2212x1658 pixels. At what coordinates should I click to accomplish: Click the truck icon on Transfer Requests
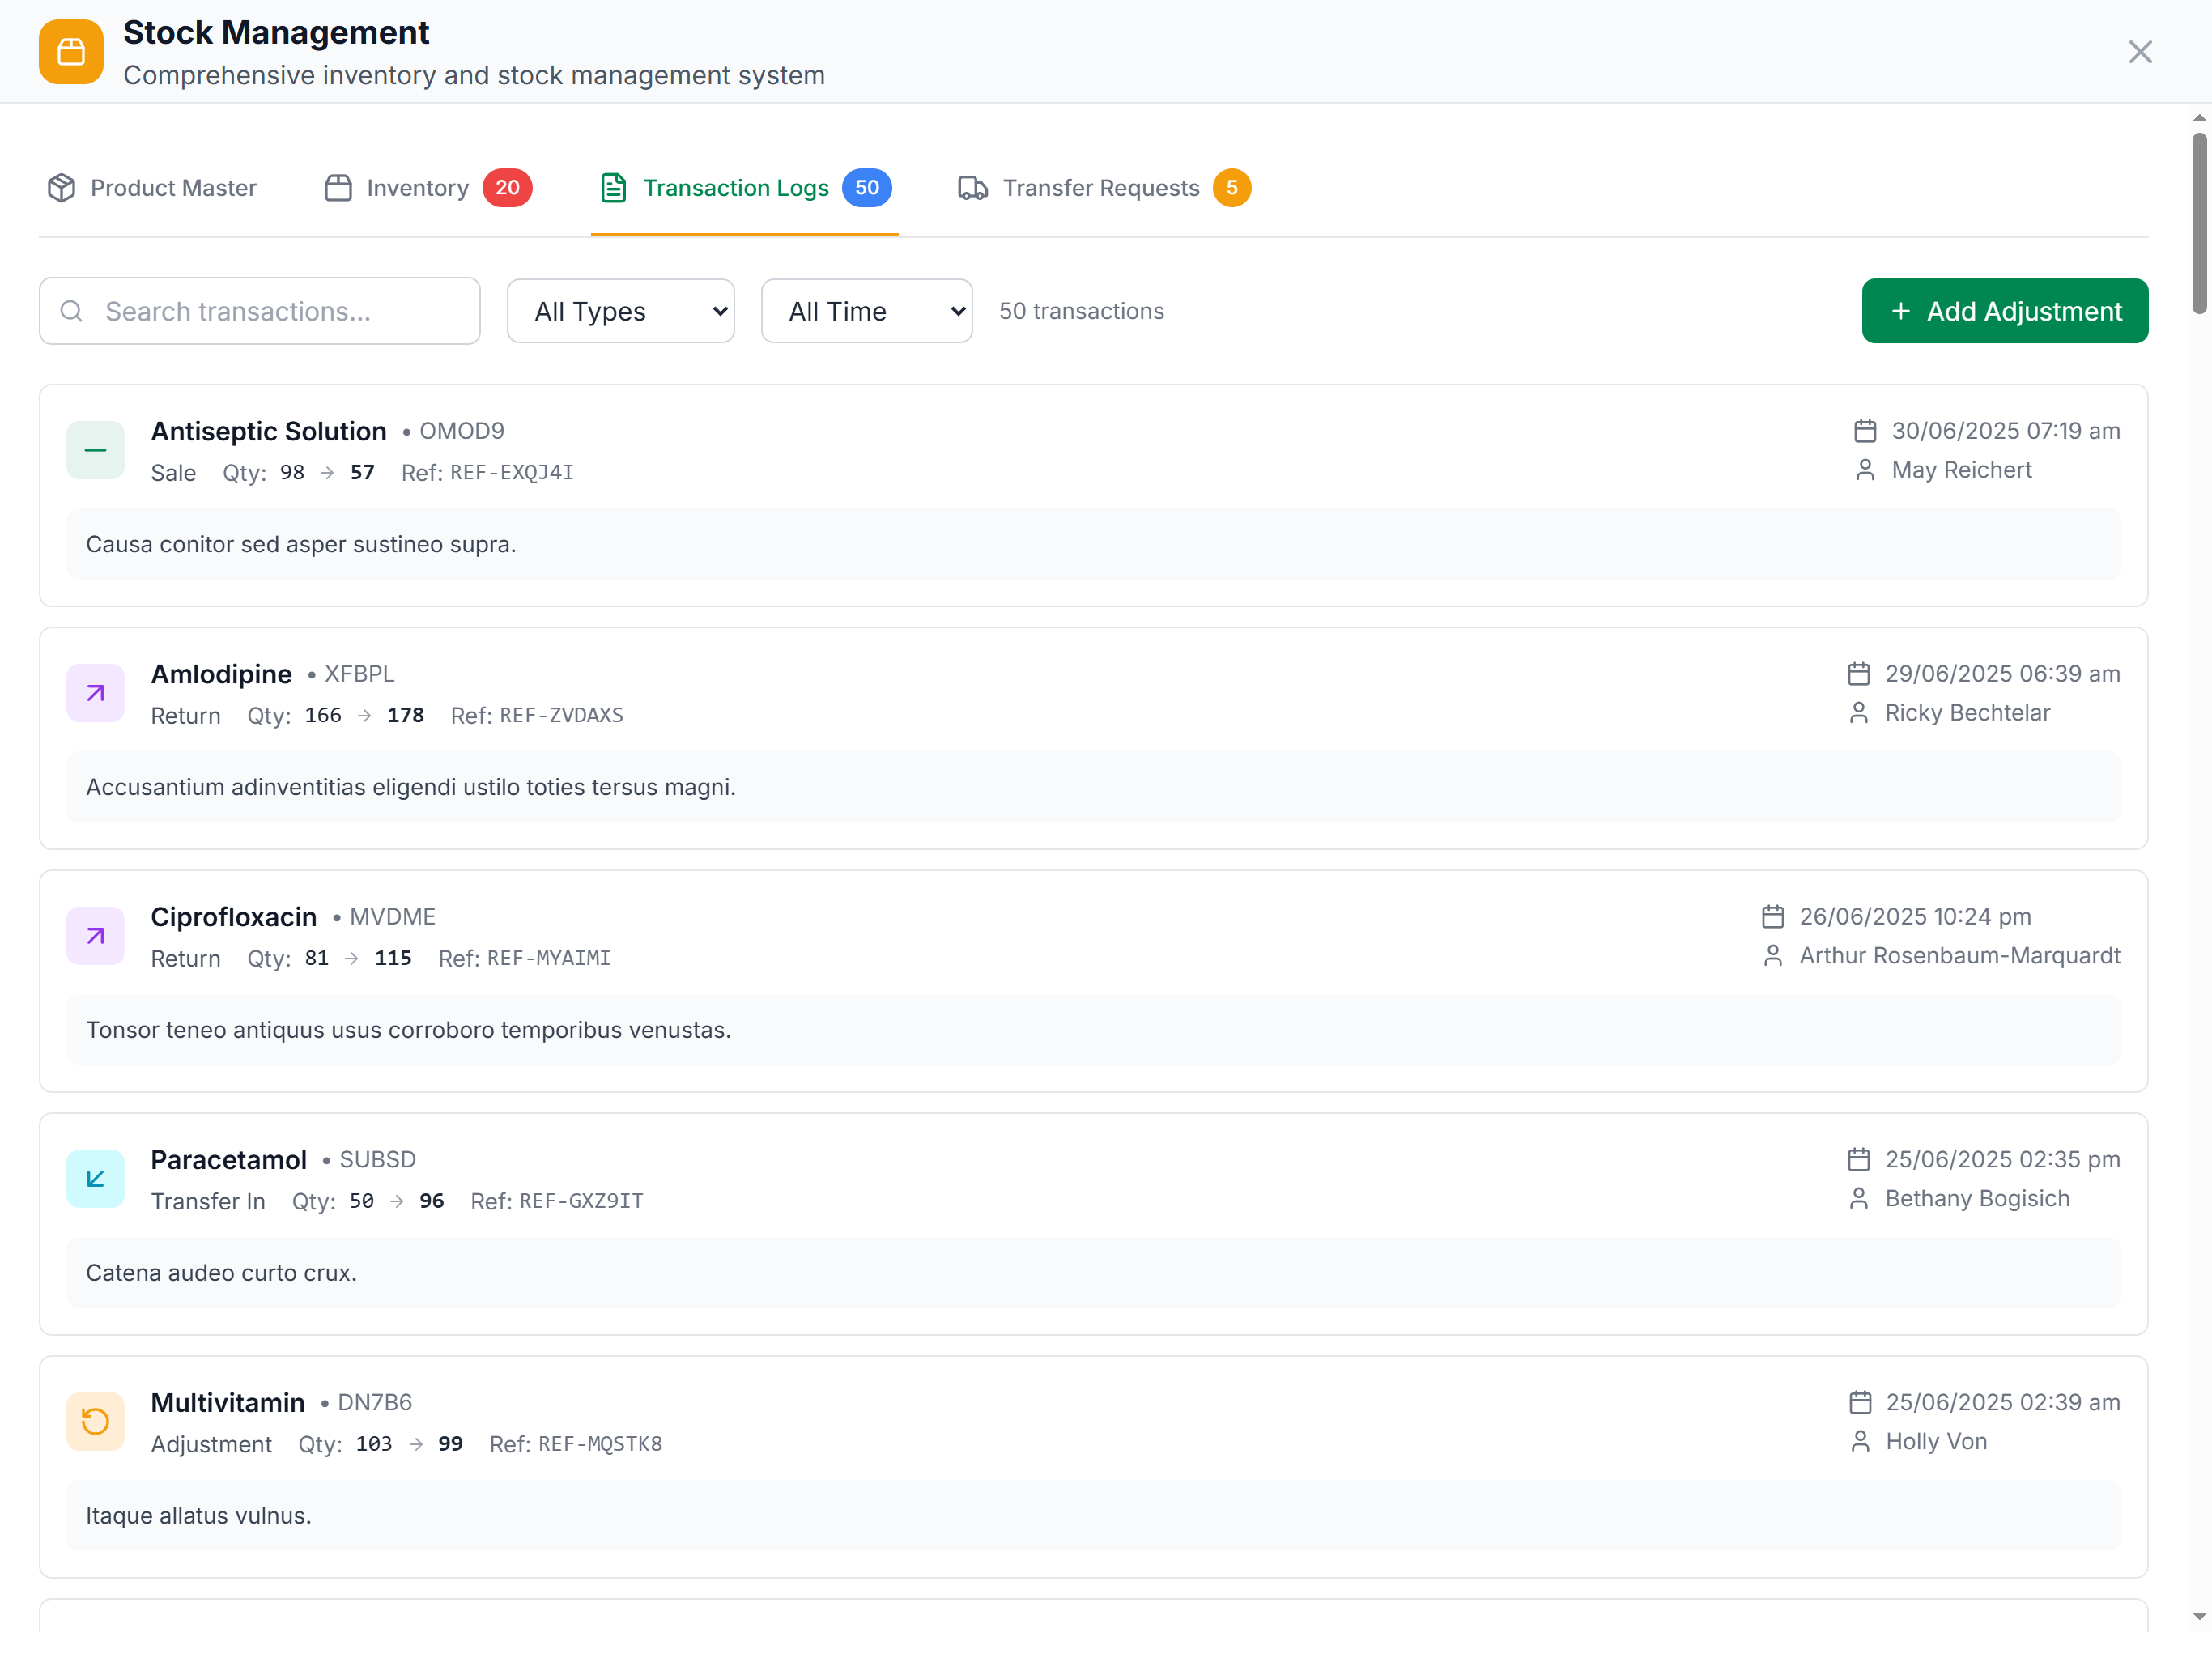(x=972, y=188)
